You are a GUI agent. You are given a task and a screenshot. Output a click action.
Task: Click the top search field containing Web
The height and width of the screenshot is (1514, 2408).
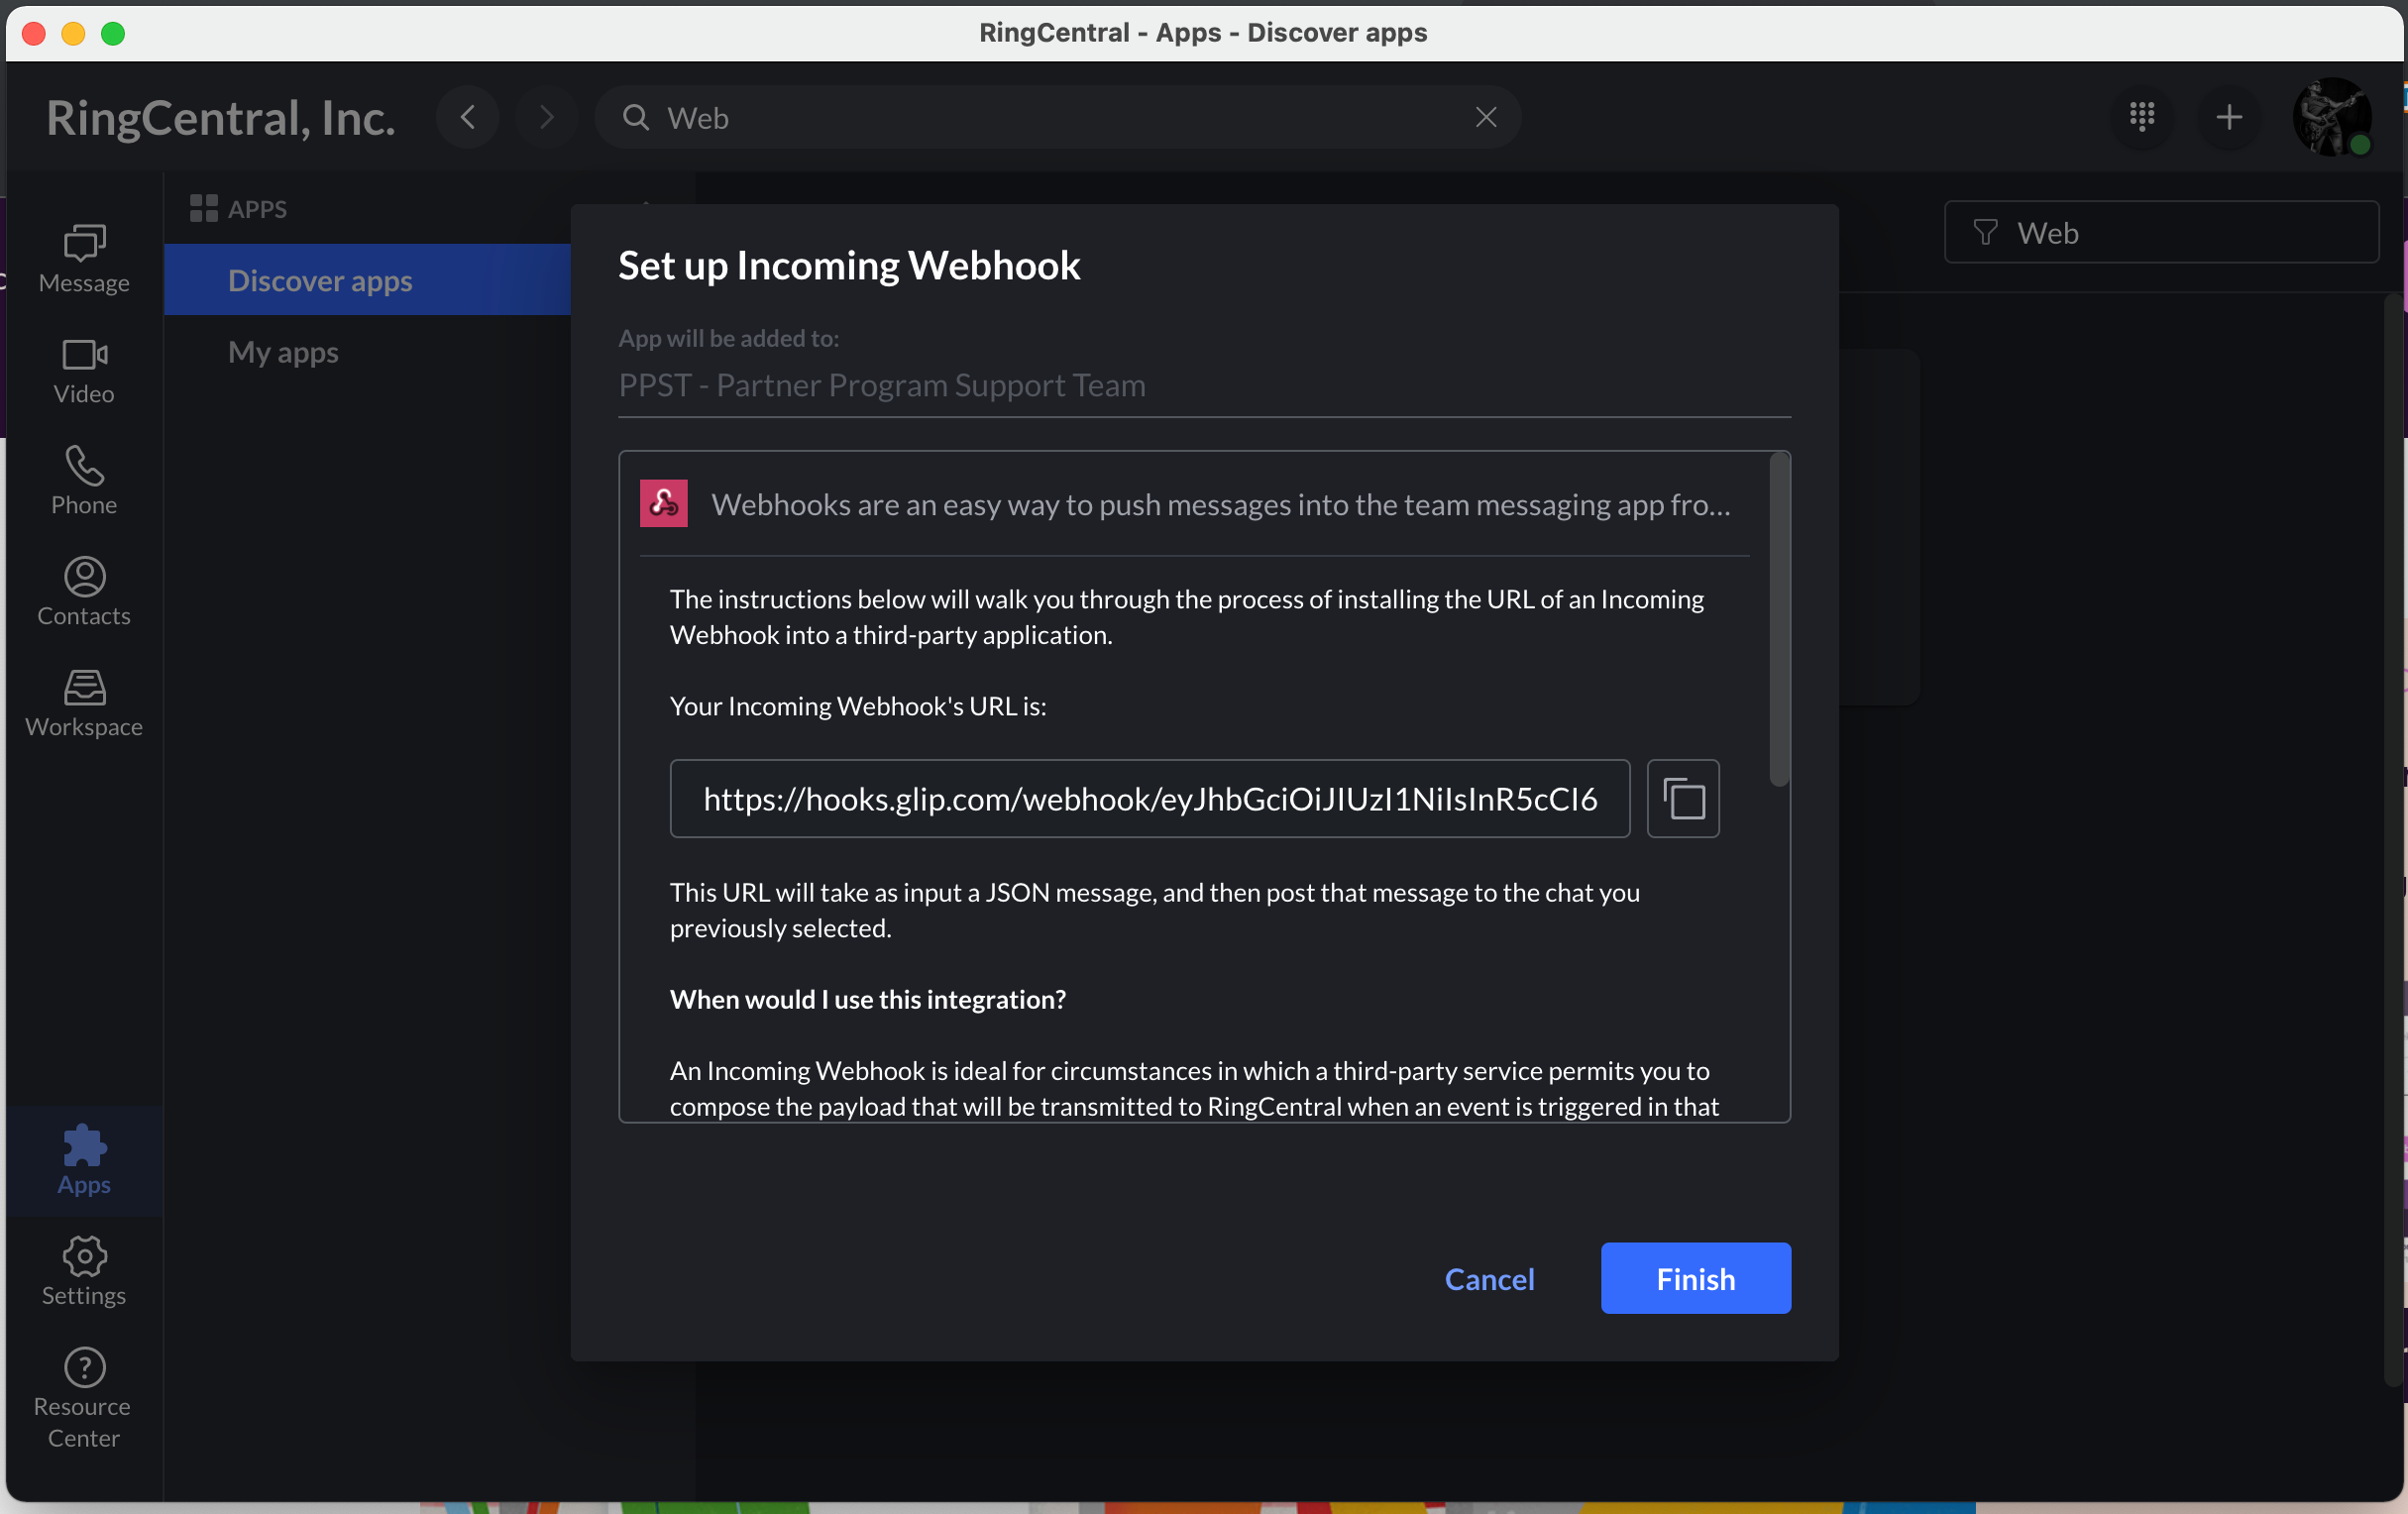(1058, 117)
